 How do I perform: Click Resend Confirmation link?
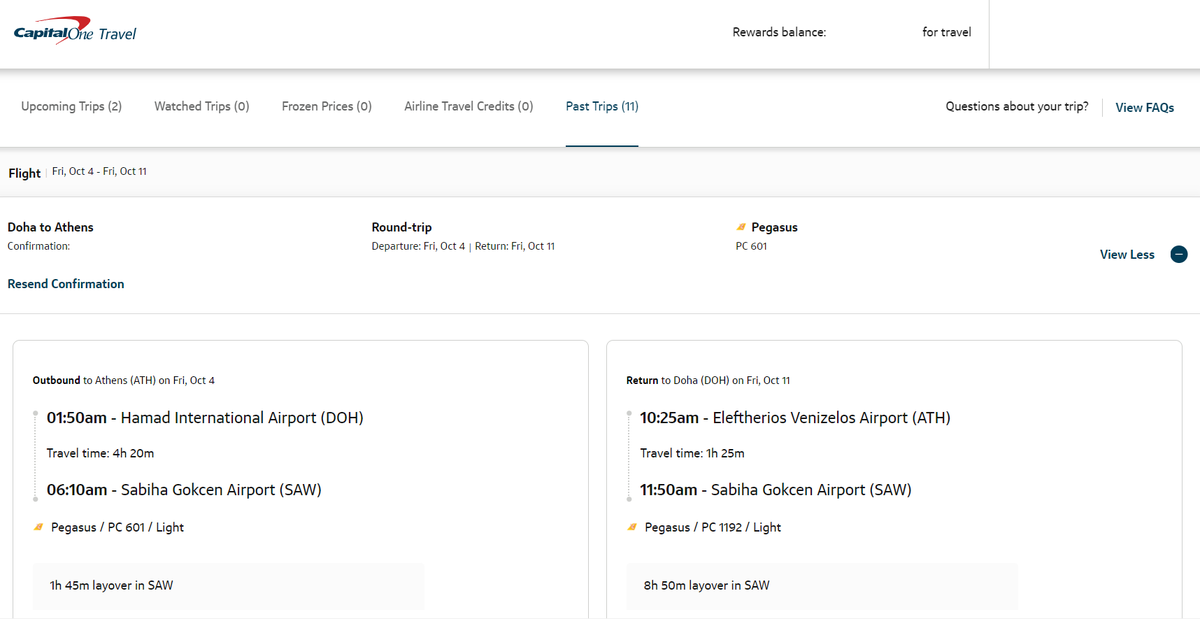[x=66, y=284]
